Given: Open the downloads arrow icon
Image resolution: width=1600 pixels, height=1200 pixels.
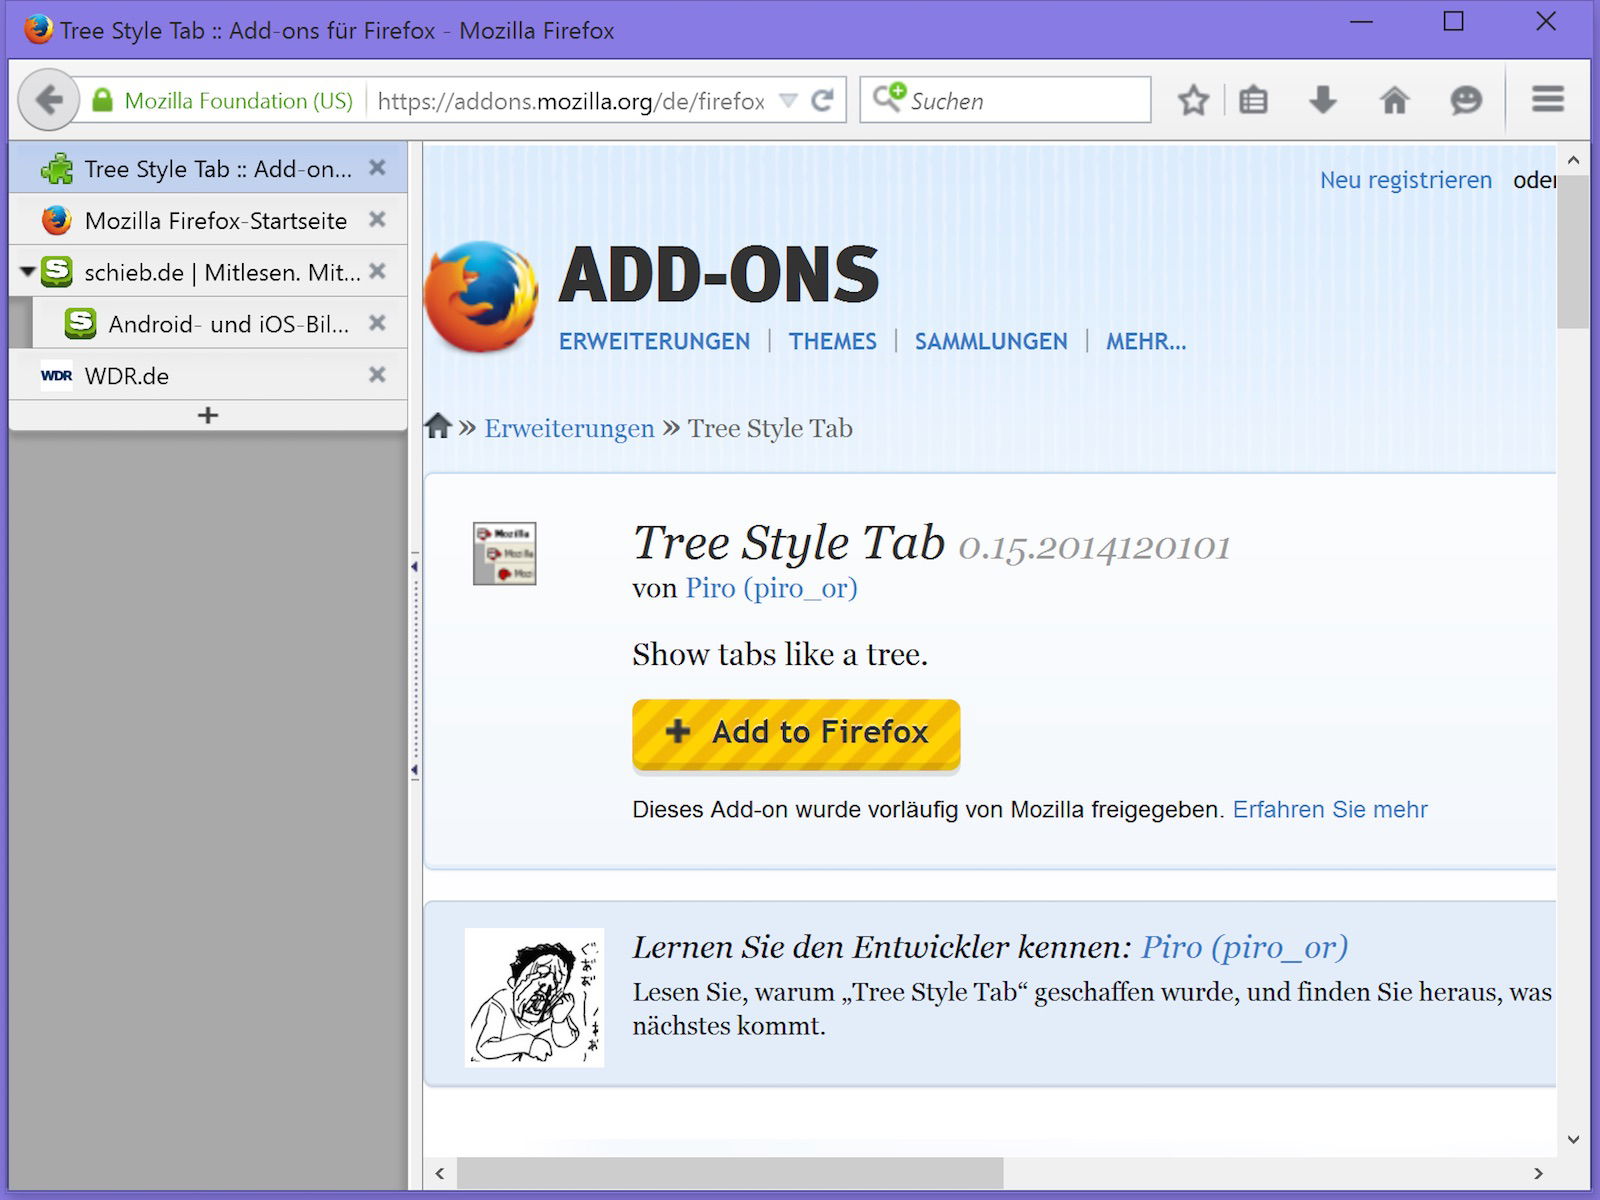Looking at the screenshot, I should coord(1322,100).
